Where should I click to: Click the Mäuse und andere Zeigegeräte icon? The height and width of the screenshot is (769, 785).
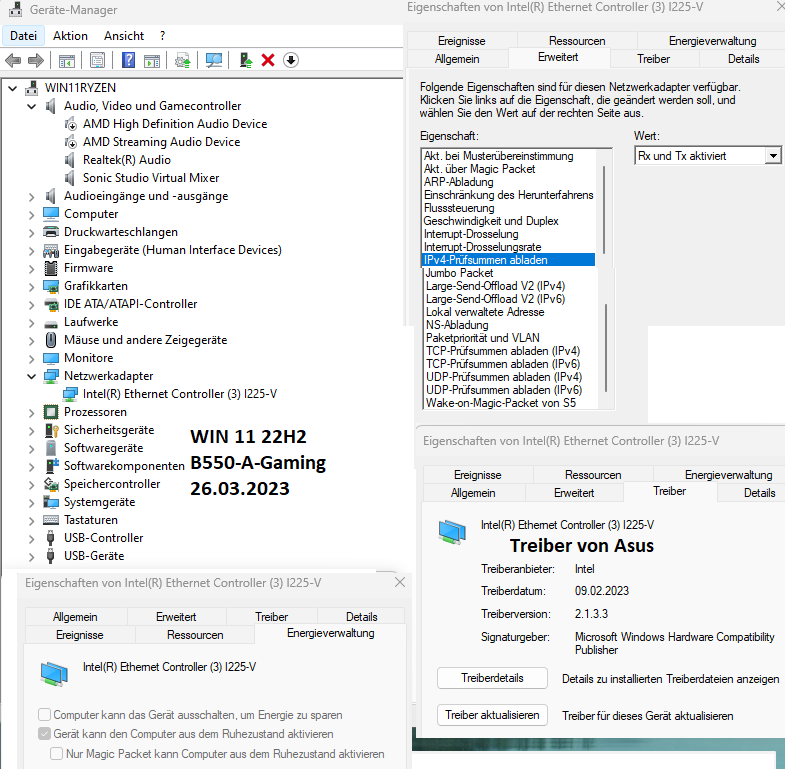coord(51,340)
